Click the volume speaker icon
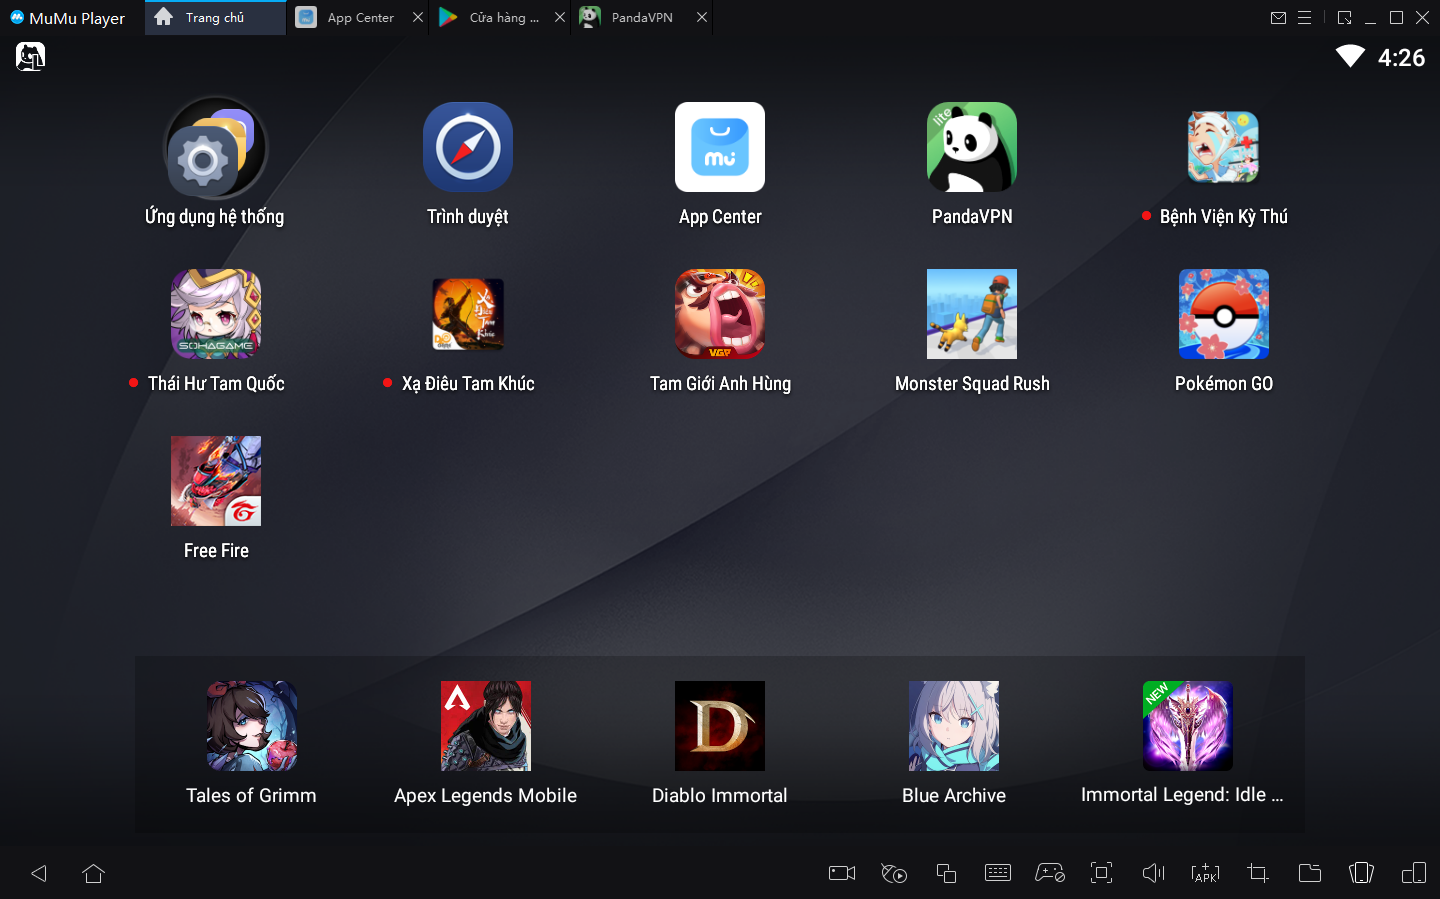The height and width of the screenshot is (899, 1440). (1154, 873)
